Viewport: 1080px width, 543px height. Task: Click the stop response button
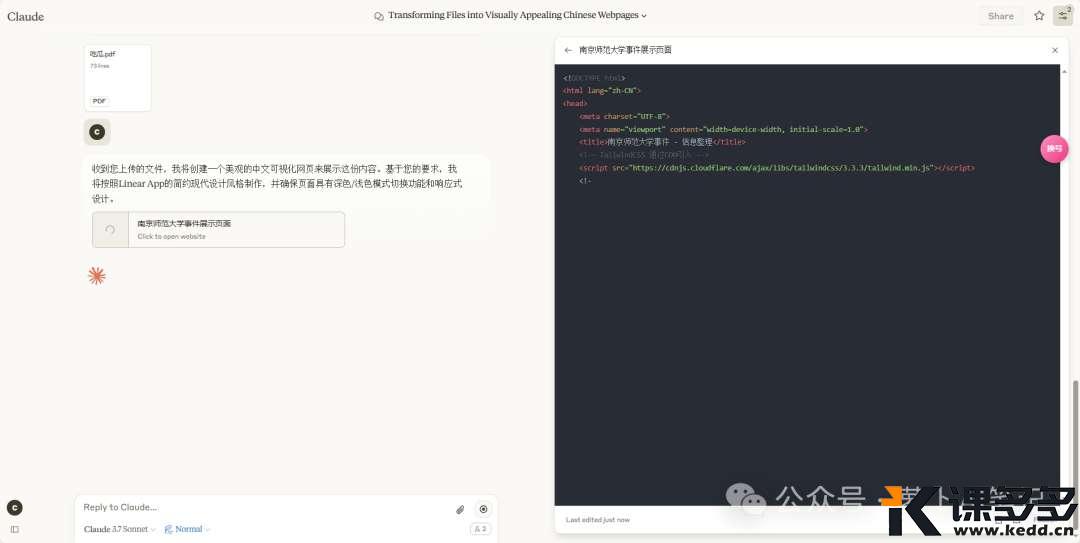[x=484, y=509]
